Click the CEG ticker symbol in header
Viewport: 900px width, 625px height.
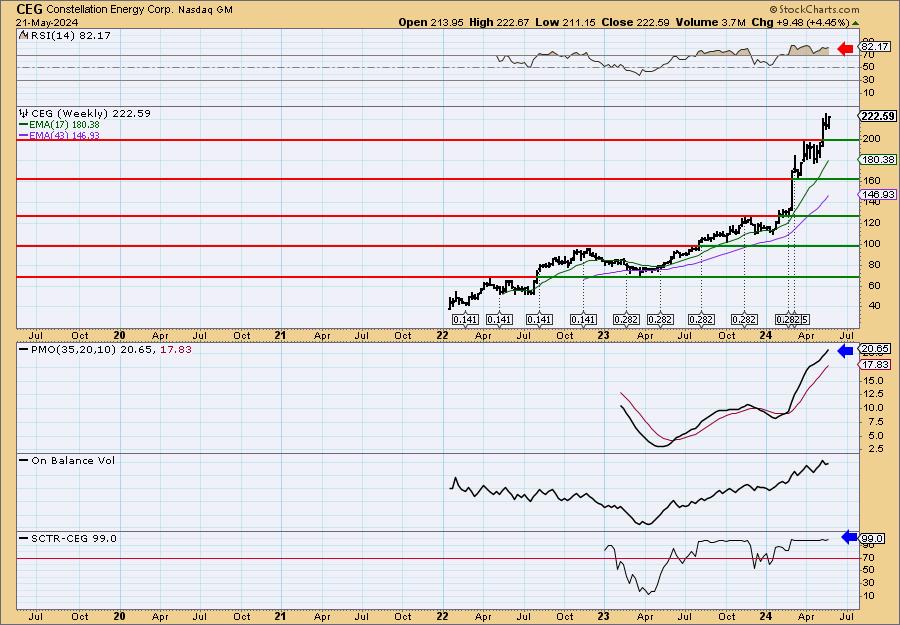[x=29, y=9]
